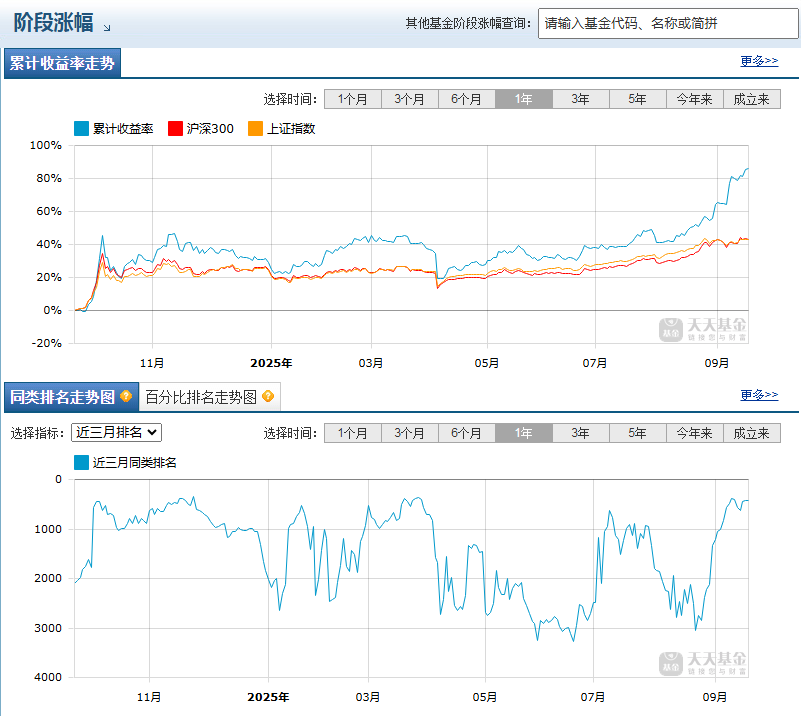The height and width of the screenshot is (716, 801).
Task: Click the help icon next to 同类排名走势图
Action: point(126,396)
